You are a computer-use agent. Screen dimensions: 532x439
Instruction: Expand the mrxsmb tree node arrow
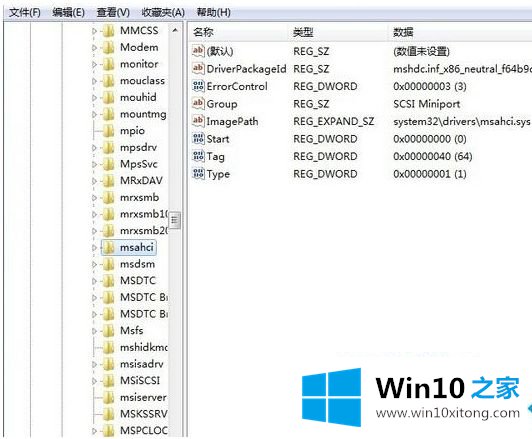point(94,198)
